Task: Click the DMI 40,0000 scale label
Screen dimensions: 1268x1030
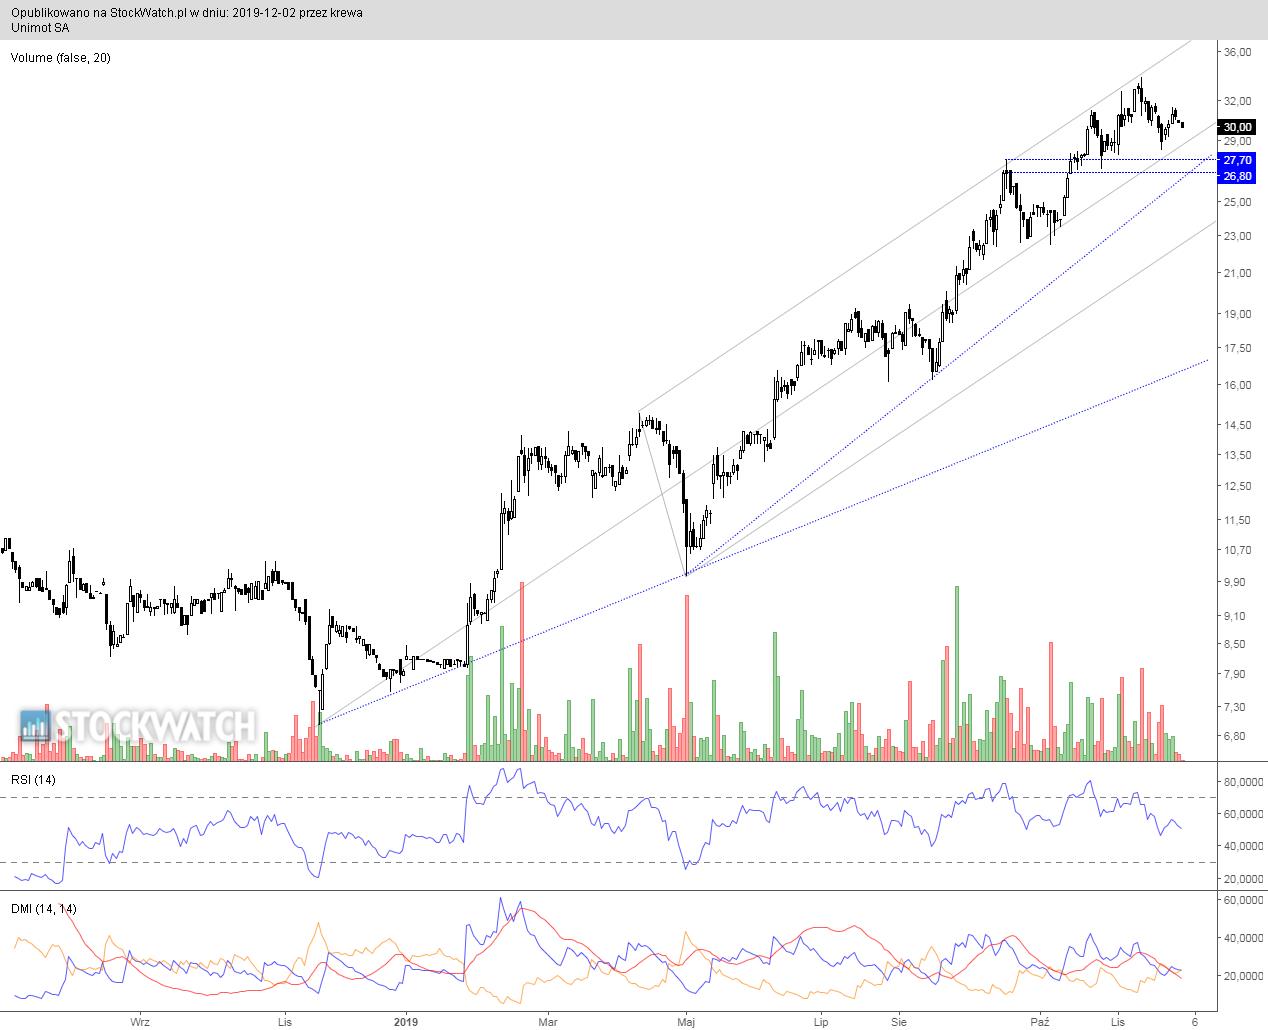Action: pyautogui.click(x=1243, y=938)
